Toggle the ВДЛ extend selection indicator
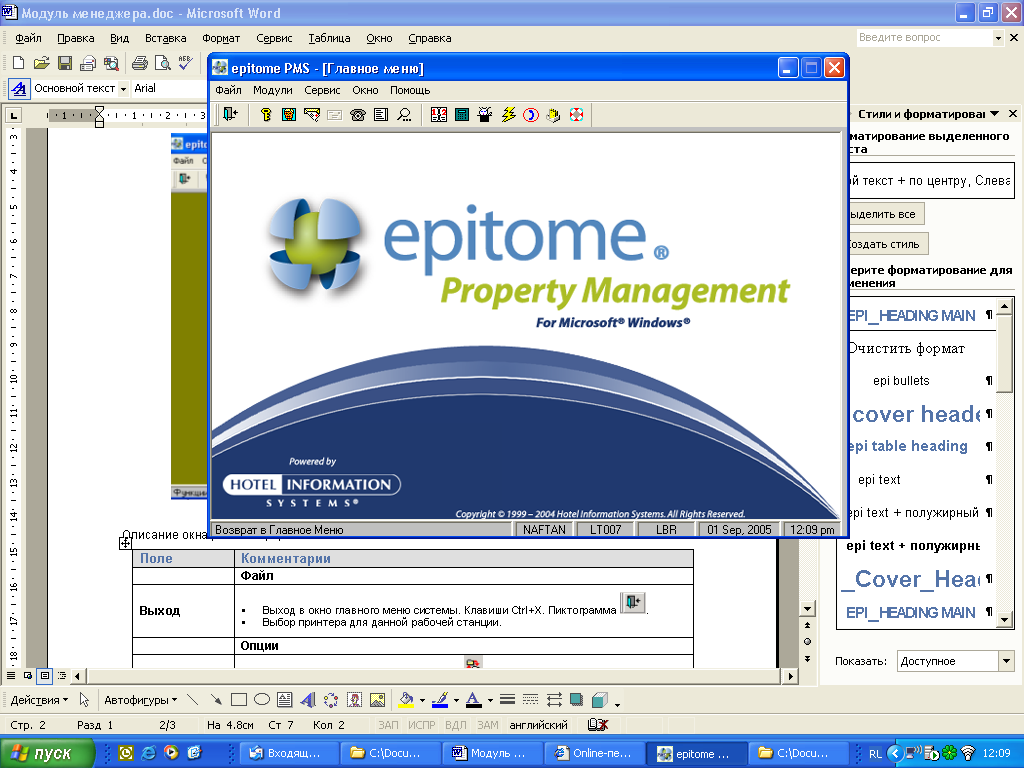 [x=455, y=725]
